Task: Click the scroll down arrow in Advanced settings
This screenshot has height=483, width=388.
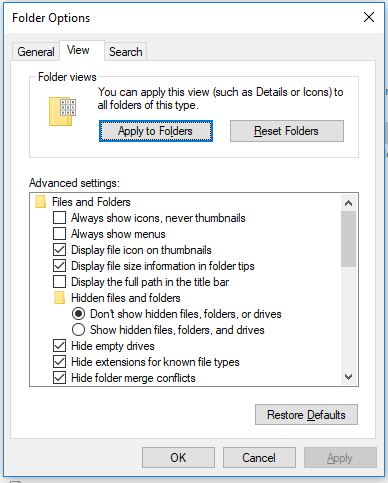Action: pyautogui.click(x=349, y=377)
